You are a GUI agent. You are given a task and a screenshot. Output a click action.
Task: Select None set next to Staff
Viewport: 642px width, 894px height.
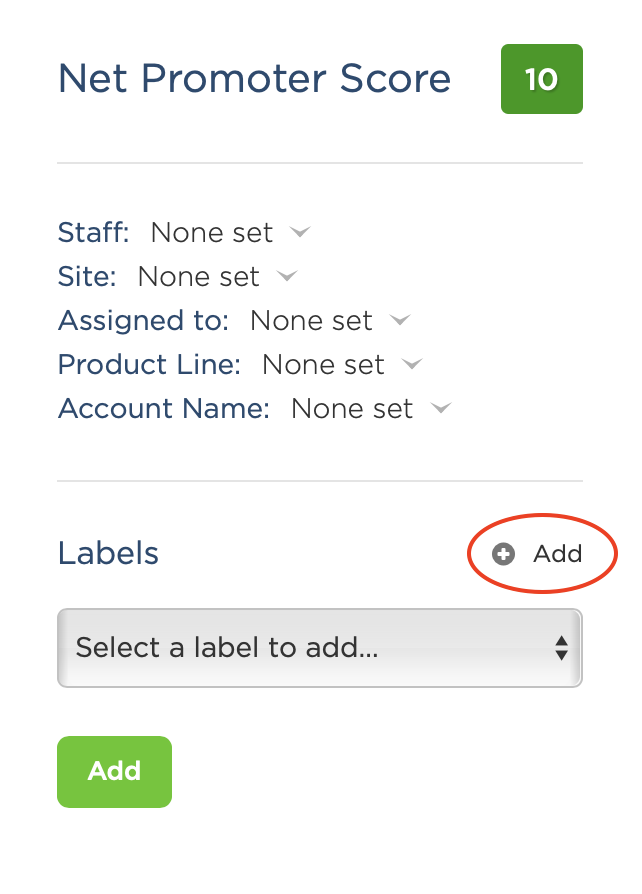212,233
